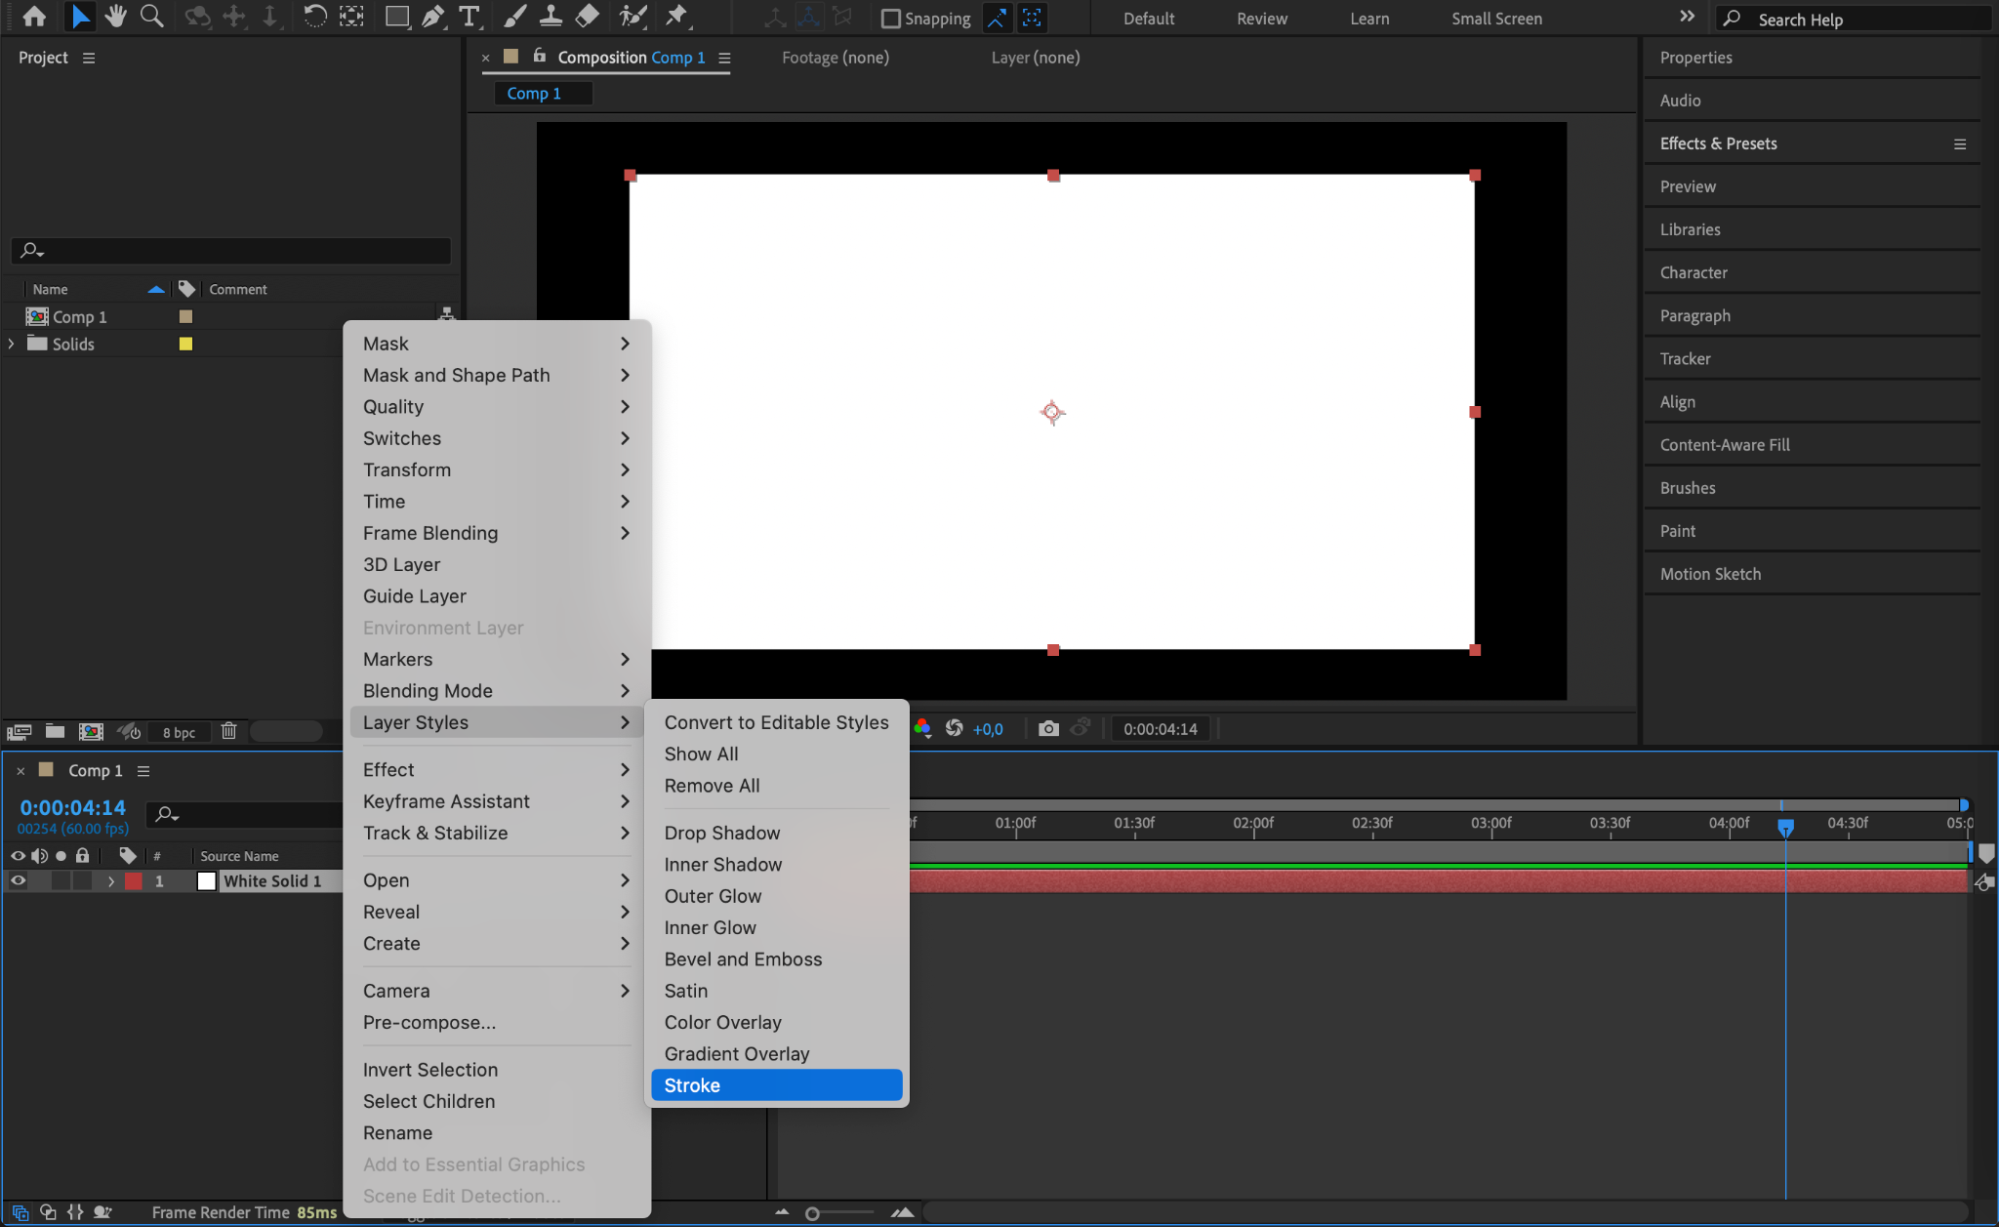Select the Zoom tool
The width and height of the screenshot is (1999, 1227).
[151, 17]
